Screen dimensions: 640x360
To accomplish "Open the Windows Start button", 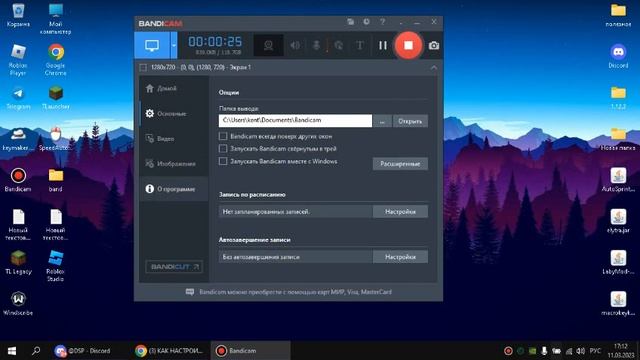I will pyautogui.click(x=12, y=351).
